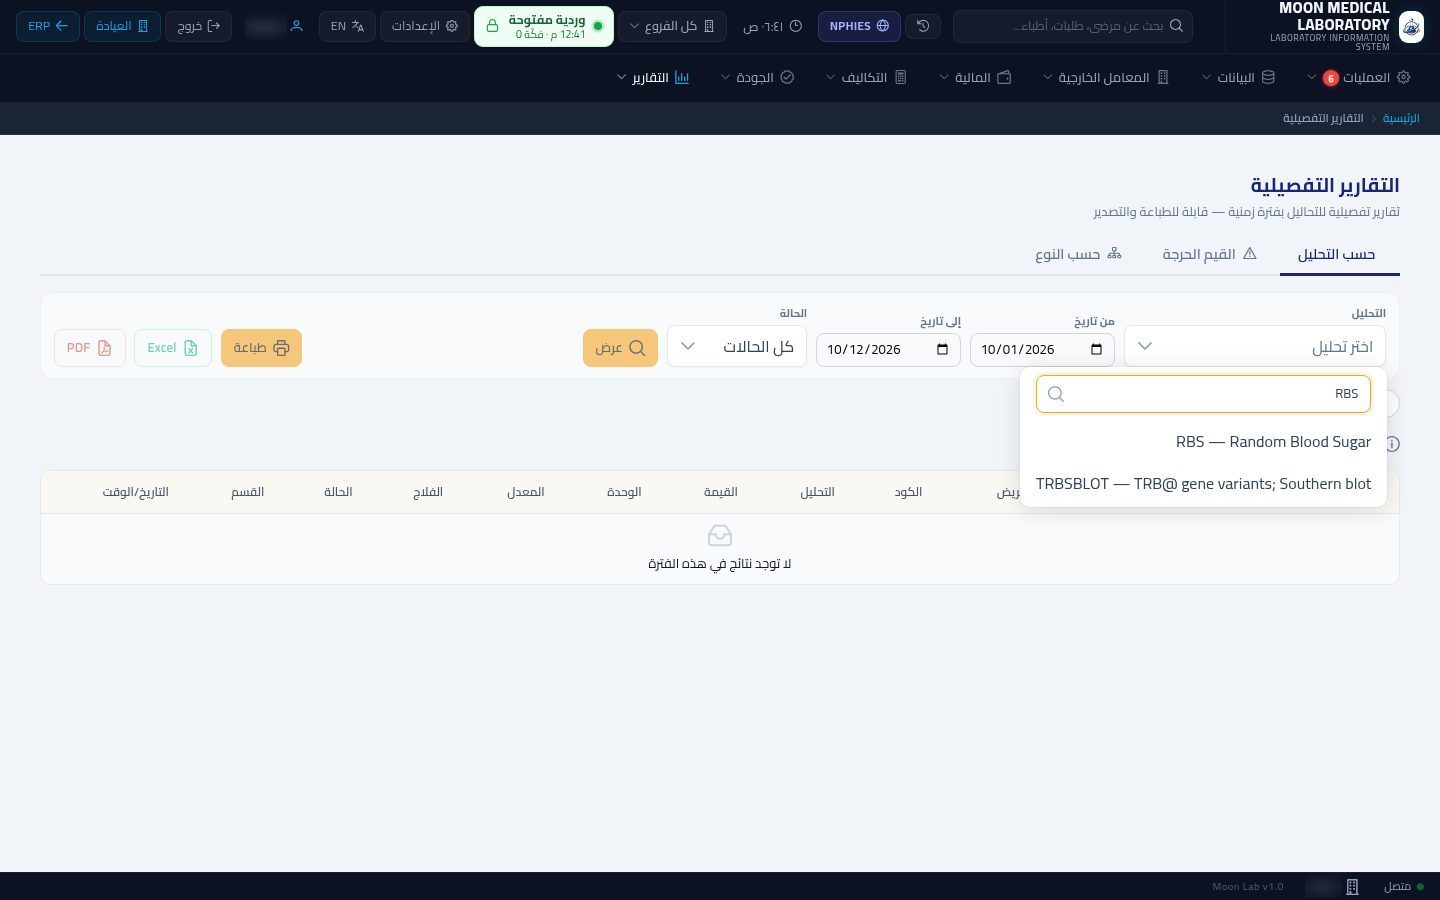This screenshot has width=1440, height=900.
Task: Switch to the القيم الحرجة tab
Action: [1209, 254]
